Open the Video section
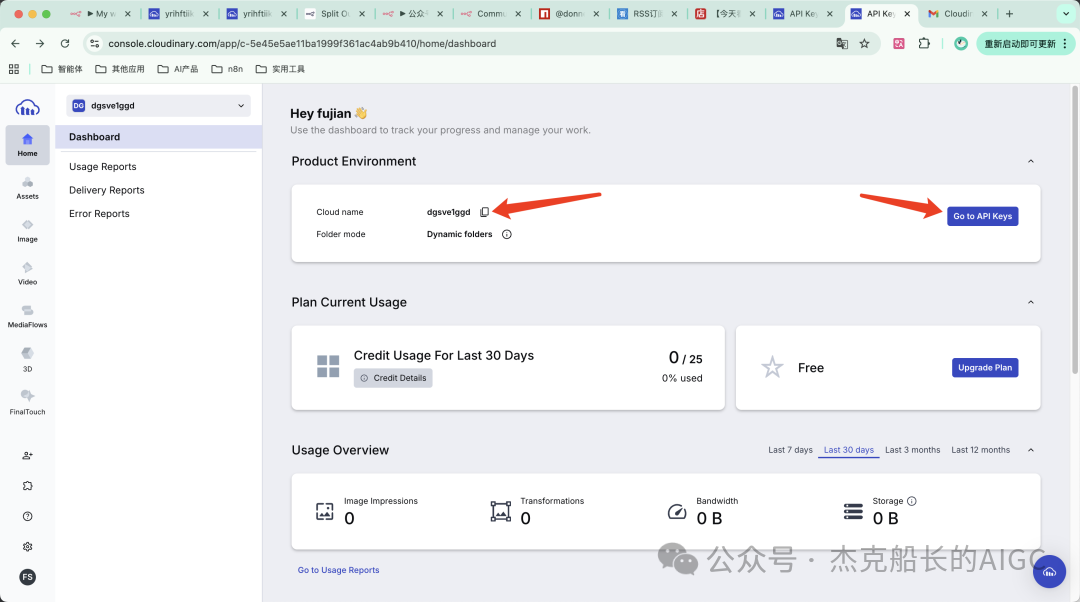The height and width of the screenshot is (602, 1080). pyautogui.click(x=28, y=273)
